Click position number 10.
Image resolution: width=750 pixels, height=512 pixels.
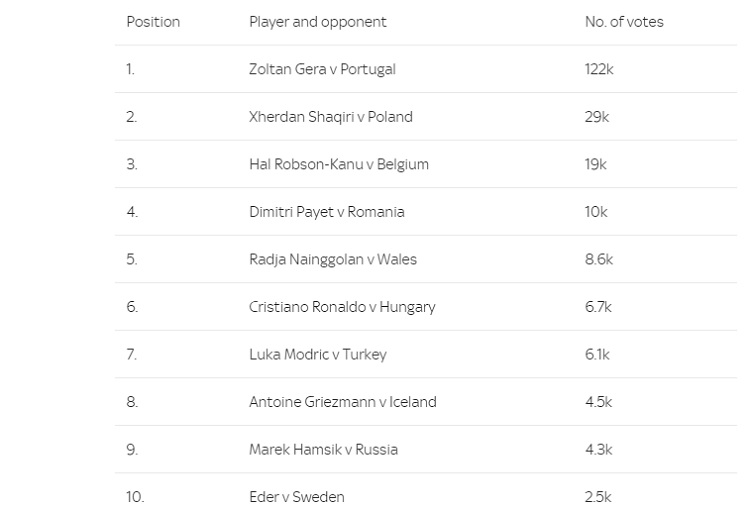tap(135, 497)
